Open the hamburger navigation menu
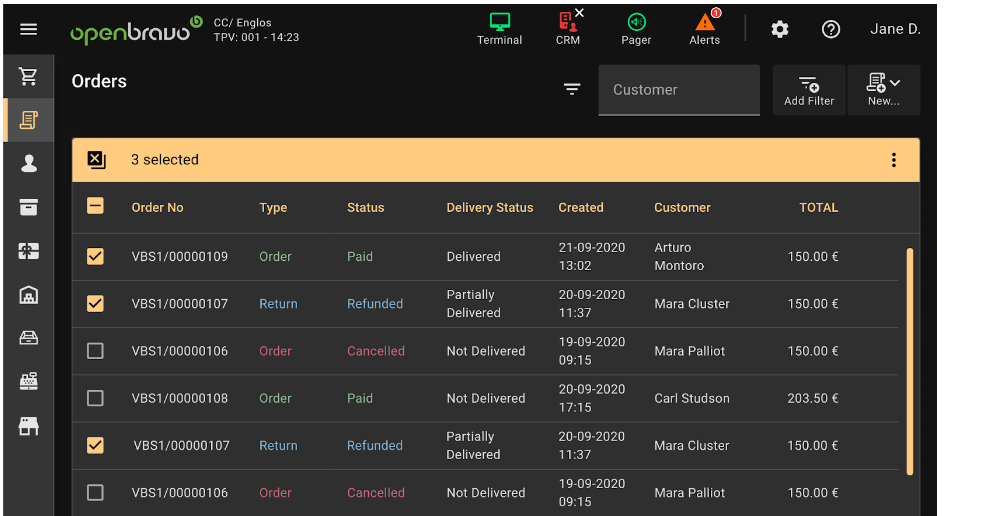The width and height of the screenshot is (987, 516). [x=29, y=29]
